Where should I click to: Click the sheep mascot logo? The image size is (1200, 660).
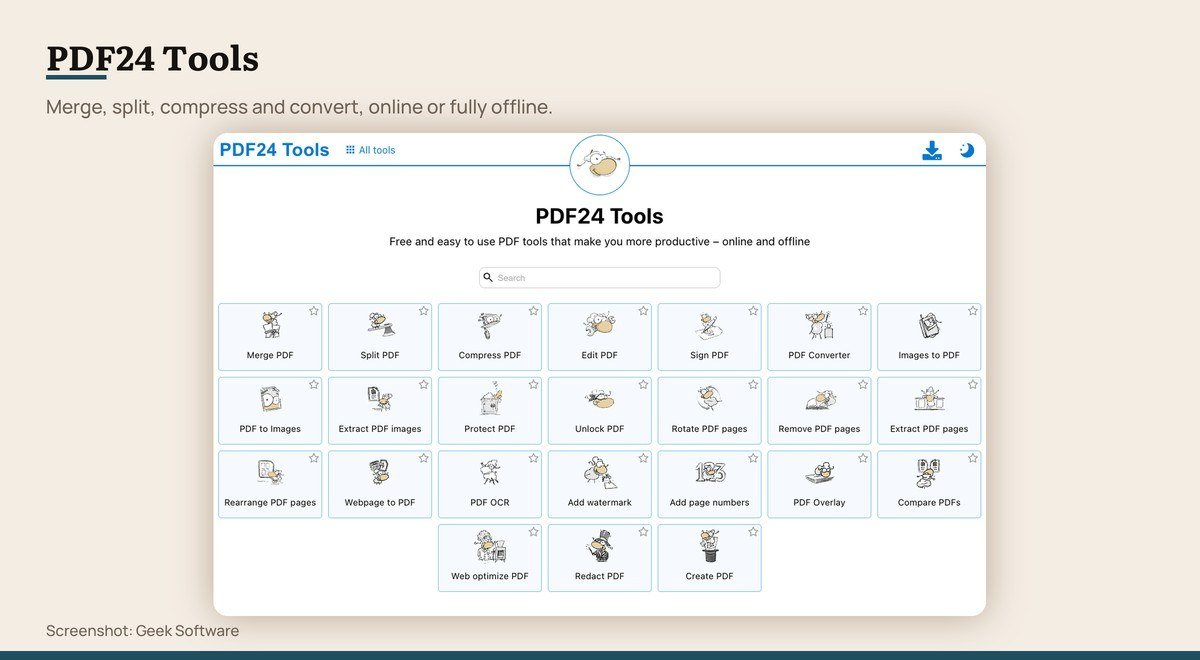[x=600, y=165]
